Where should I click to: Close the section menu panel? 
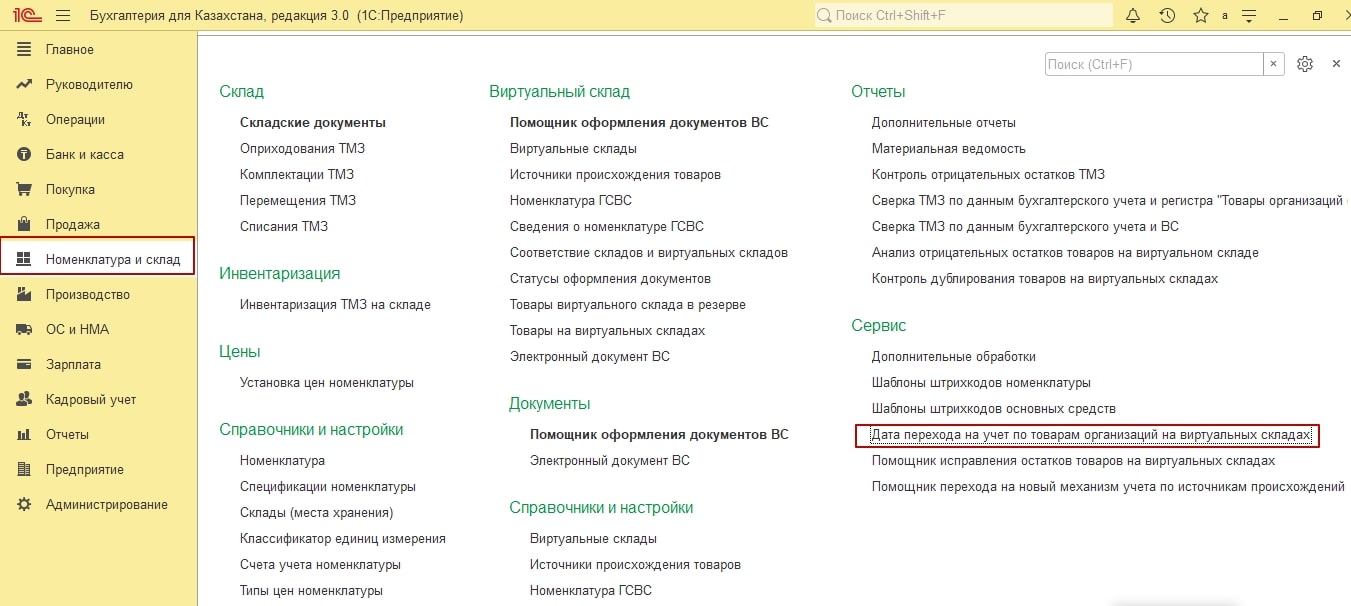tap(1336, 64)
